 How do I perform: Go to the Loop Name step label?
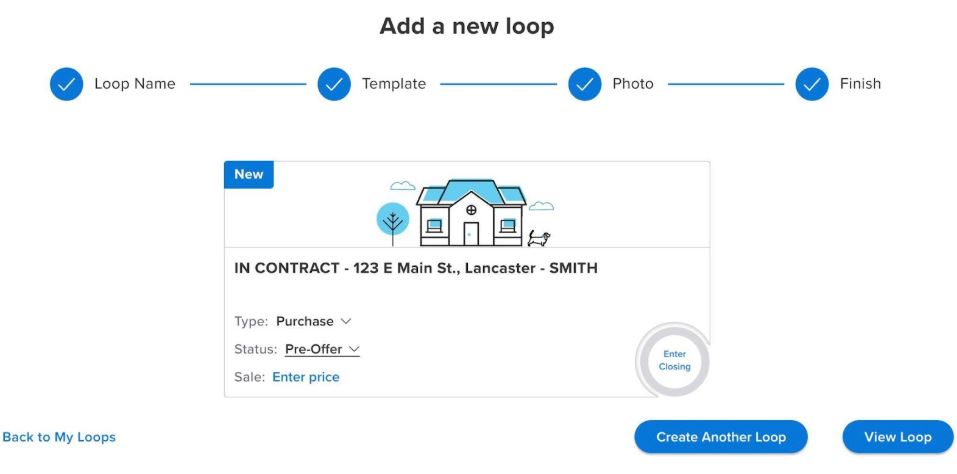[x=134, y=84]
